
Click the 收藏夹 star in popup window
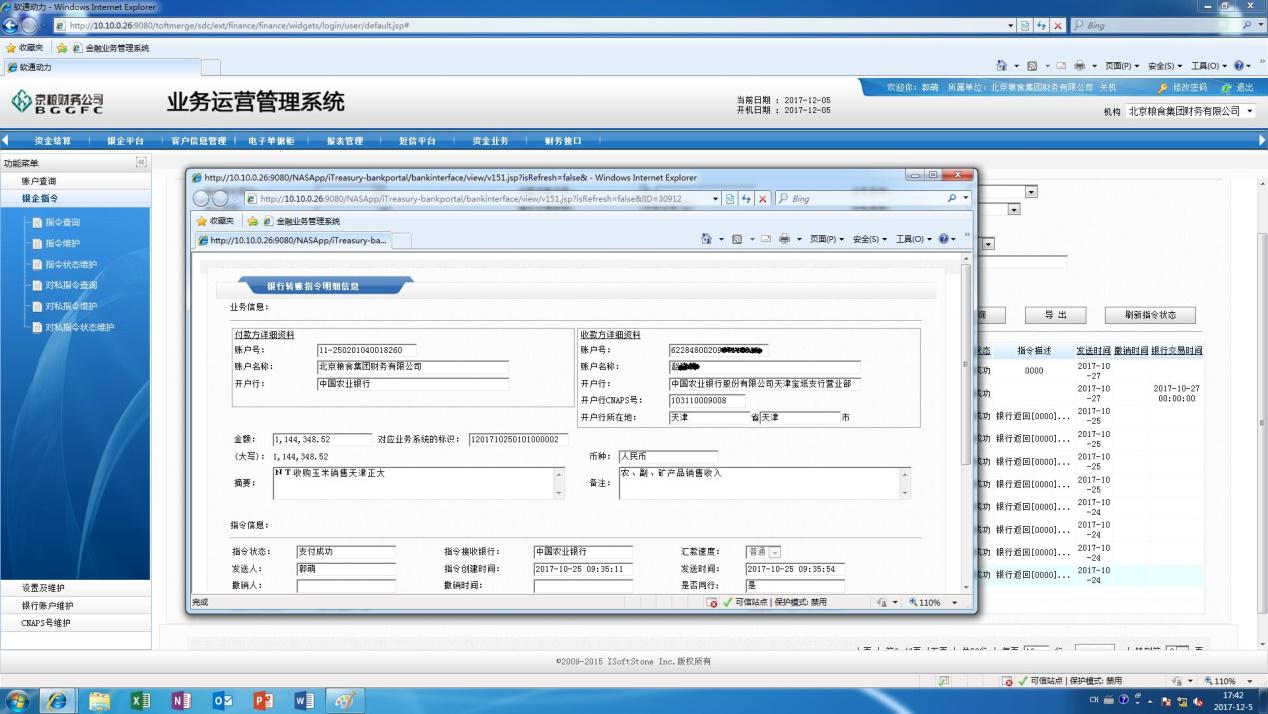pos(201,221)
